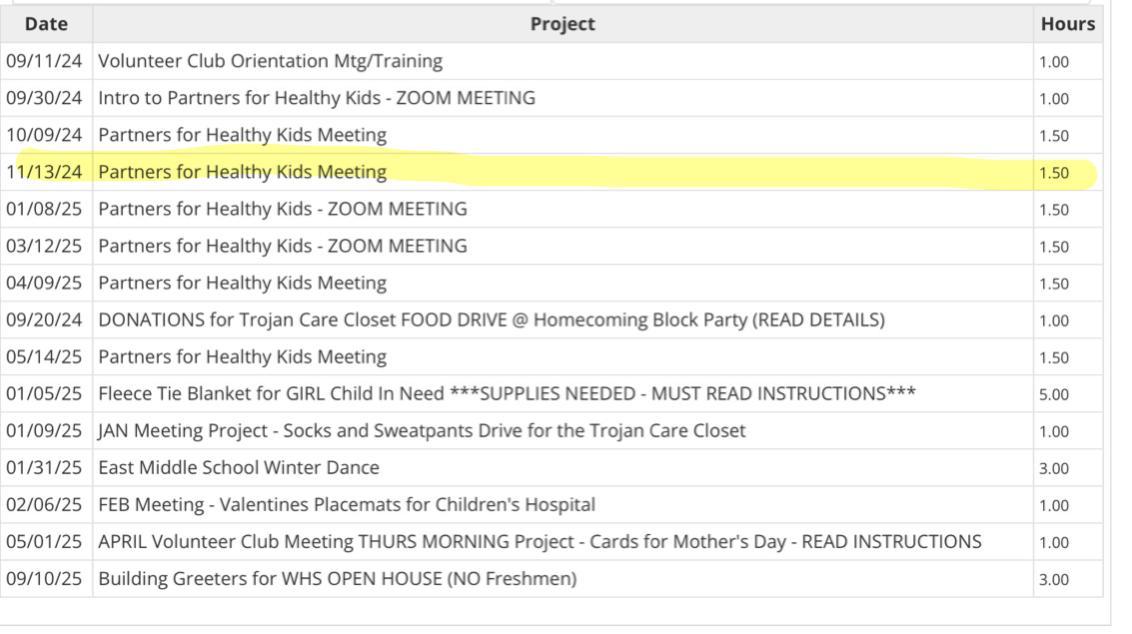The width and height of the screenshot is (1132, 634).
Task: Click the Project column header
Action: 562,24
